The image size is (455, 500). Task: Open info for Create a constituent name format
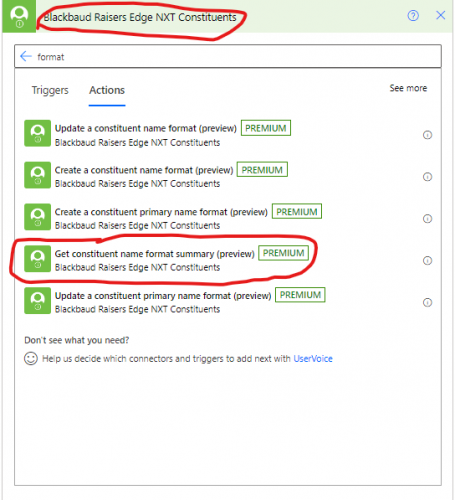click(427, 177)
